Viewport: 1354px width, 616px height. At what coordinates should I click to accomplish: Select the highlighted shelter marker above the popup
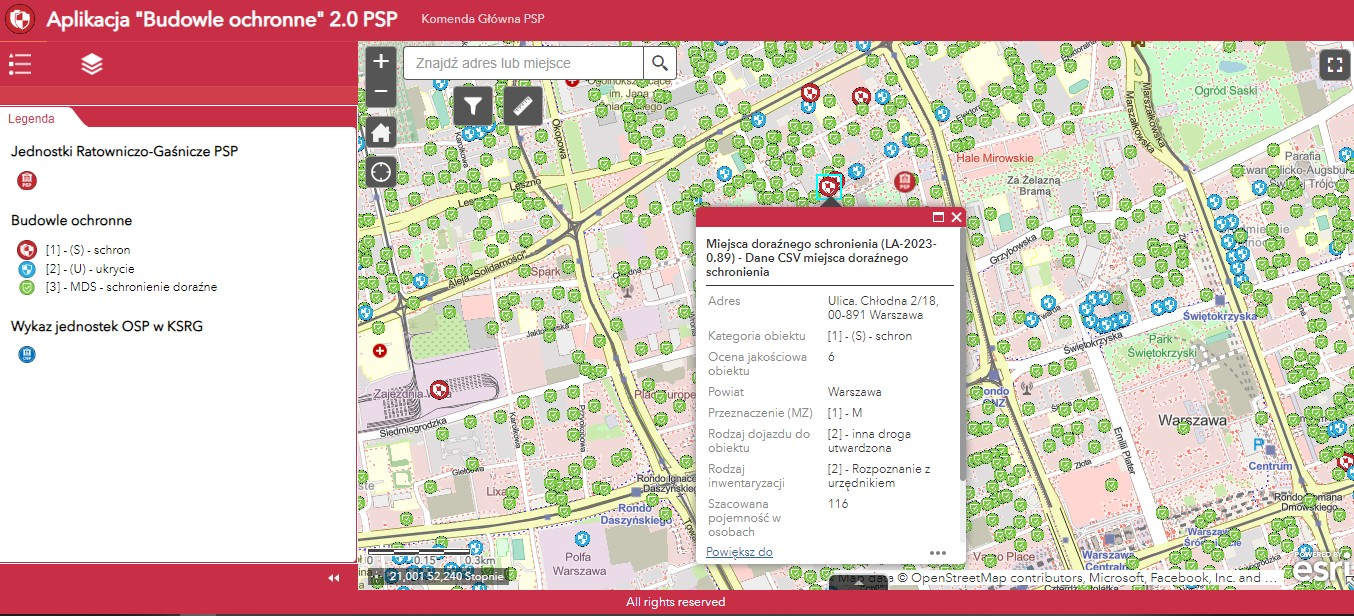point(828,186)
